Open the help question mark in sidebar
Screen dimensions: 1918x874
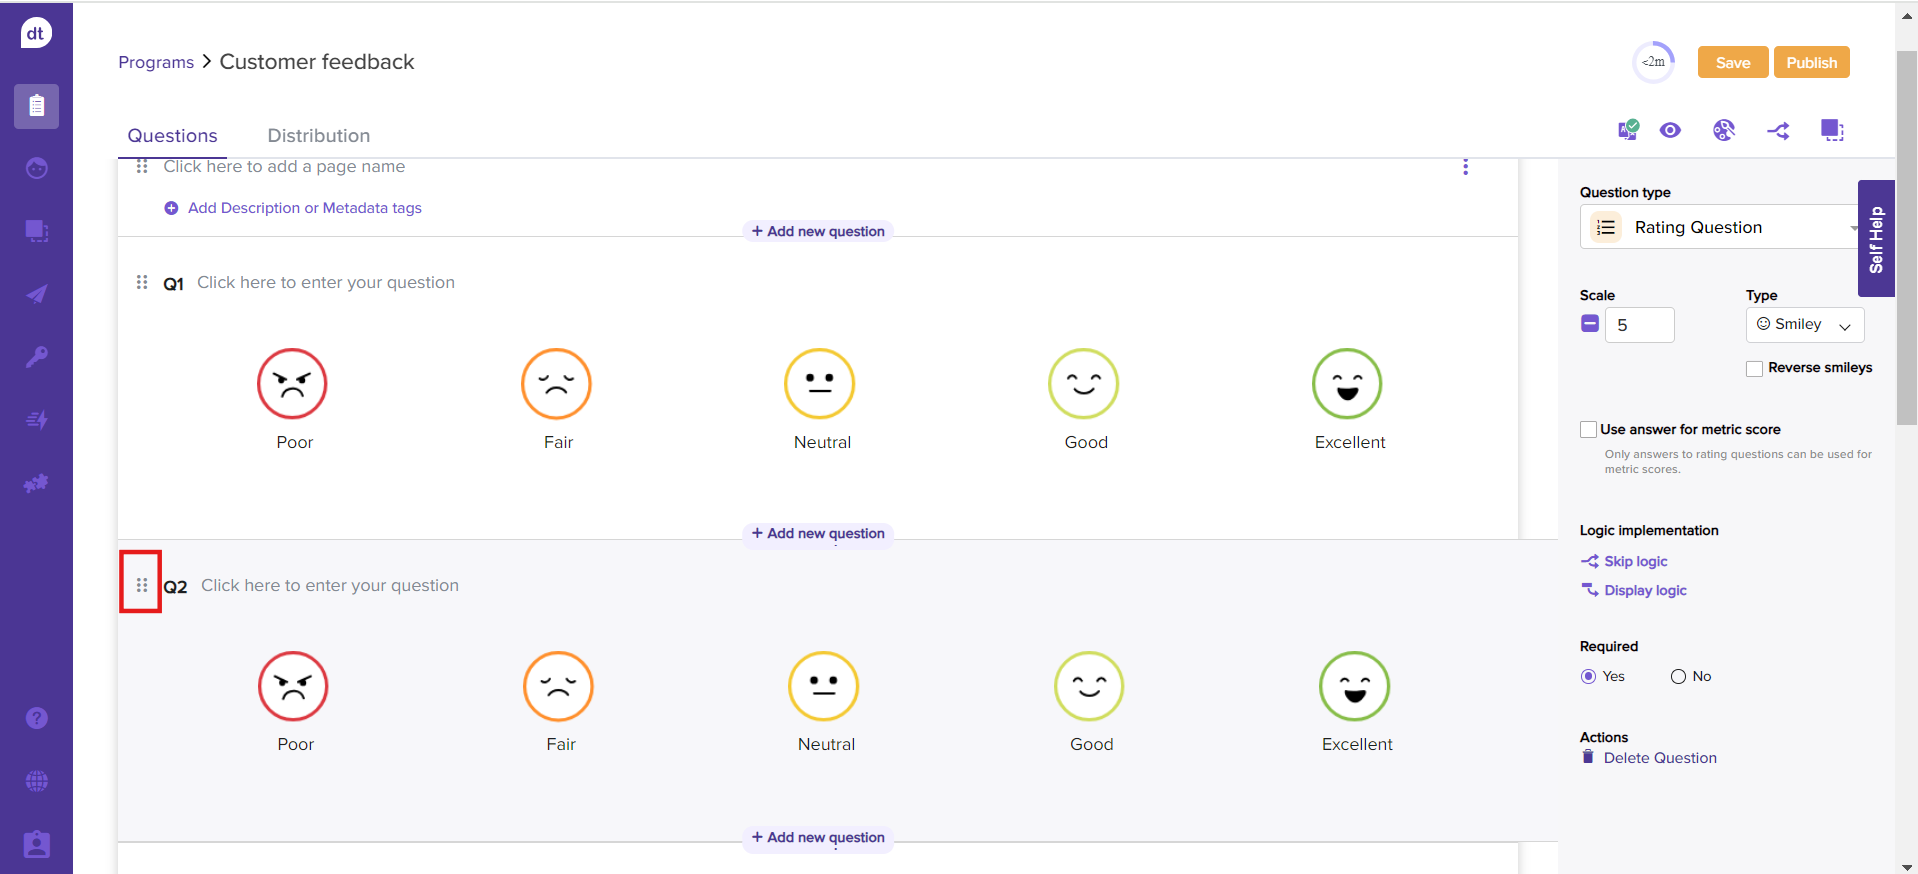click(37, 718)
